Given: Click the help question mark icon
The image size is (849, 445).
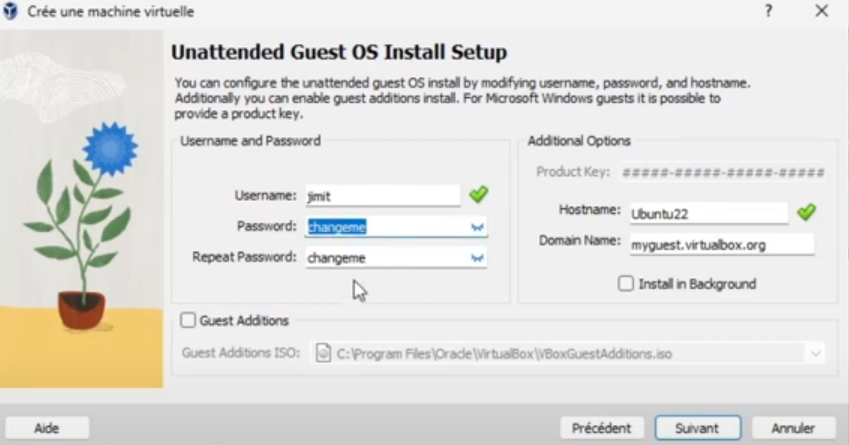Looking at the screenshot, I should coord(768,11).
